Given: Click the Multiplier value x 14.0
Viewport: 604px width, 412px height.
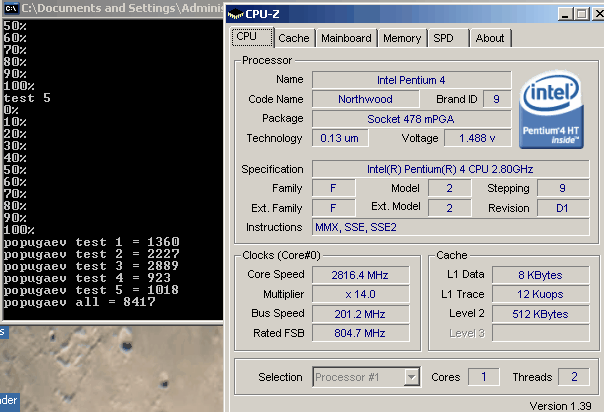Looking at the screenshot, I should coord(360,294).
